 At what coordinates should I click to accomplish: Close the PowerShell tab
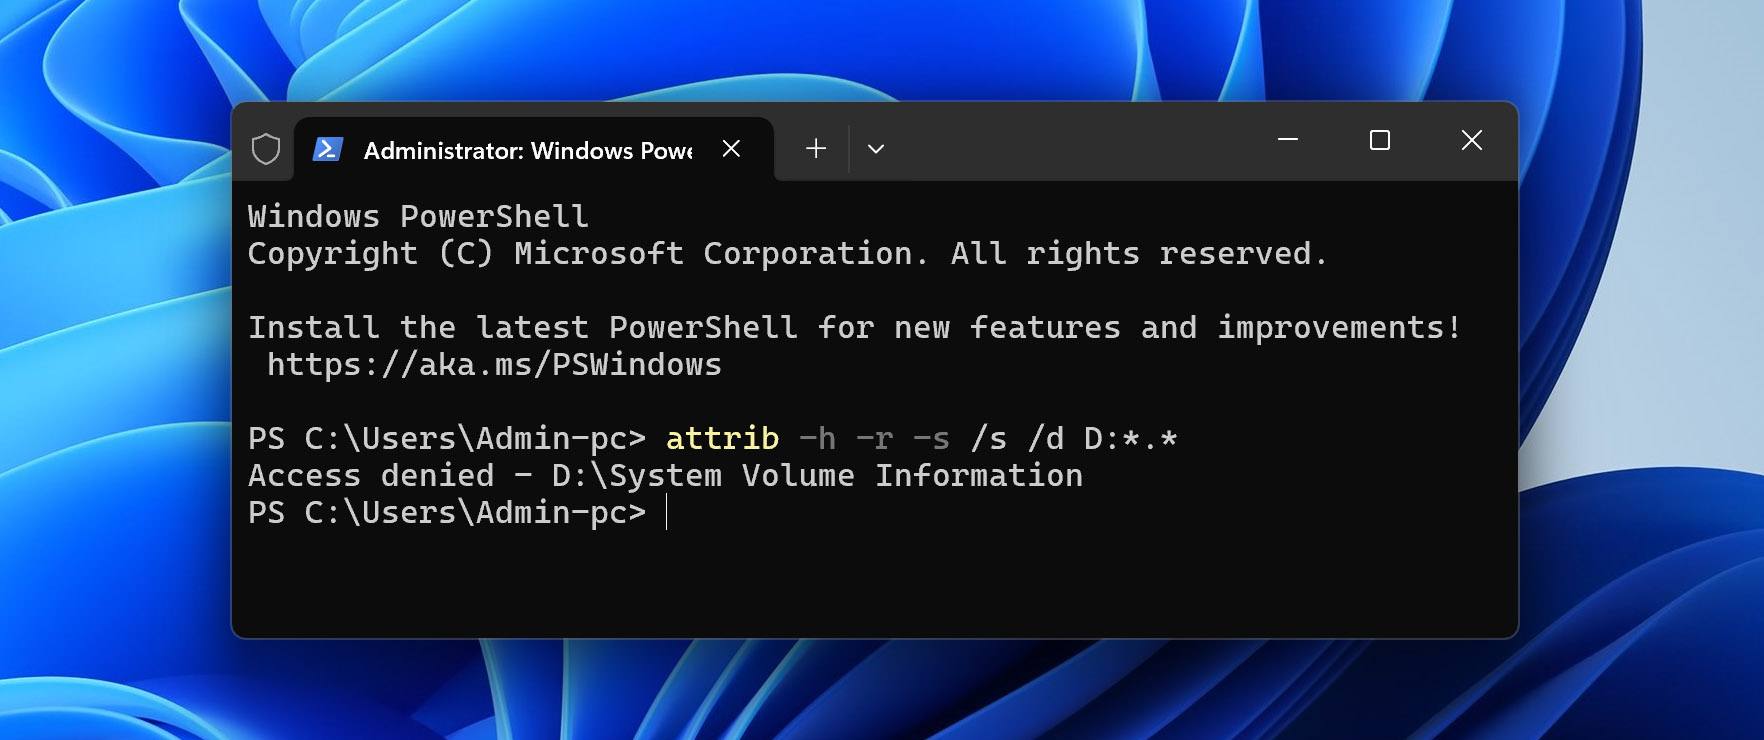[731, 149]
